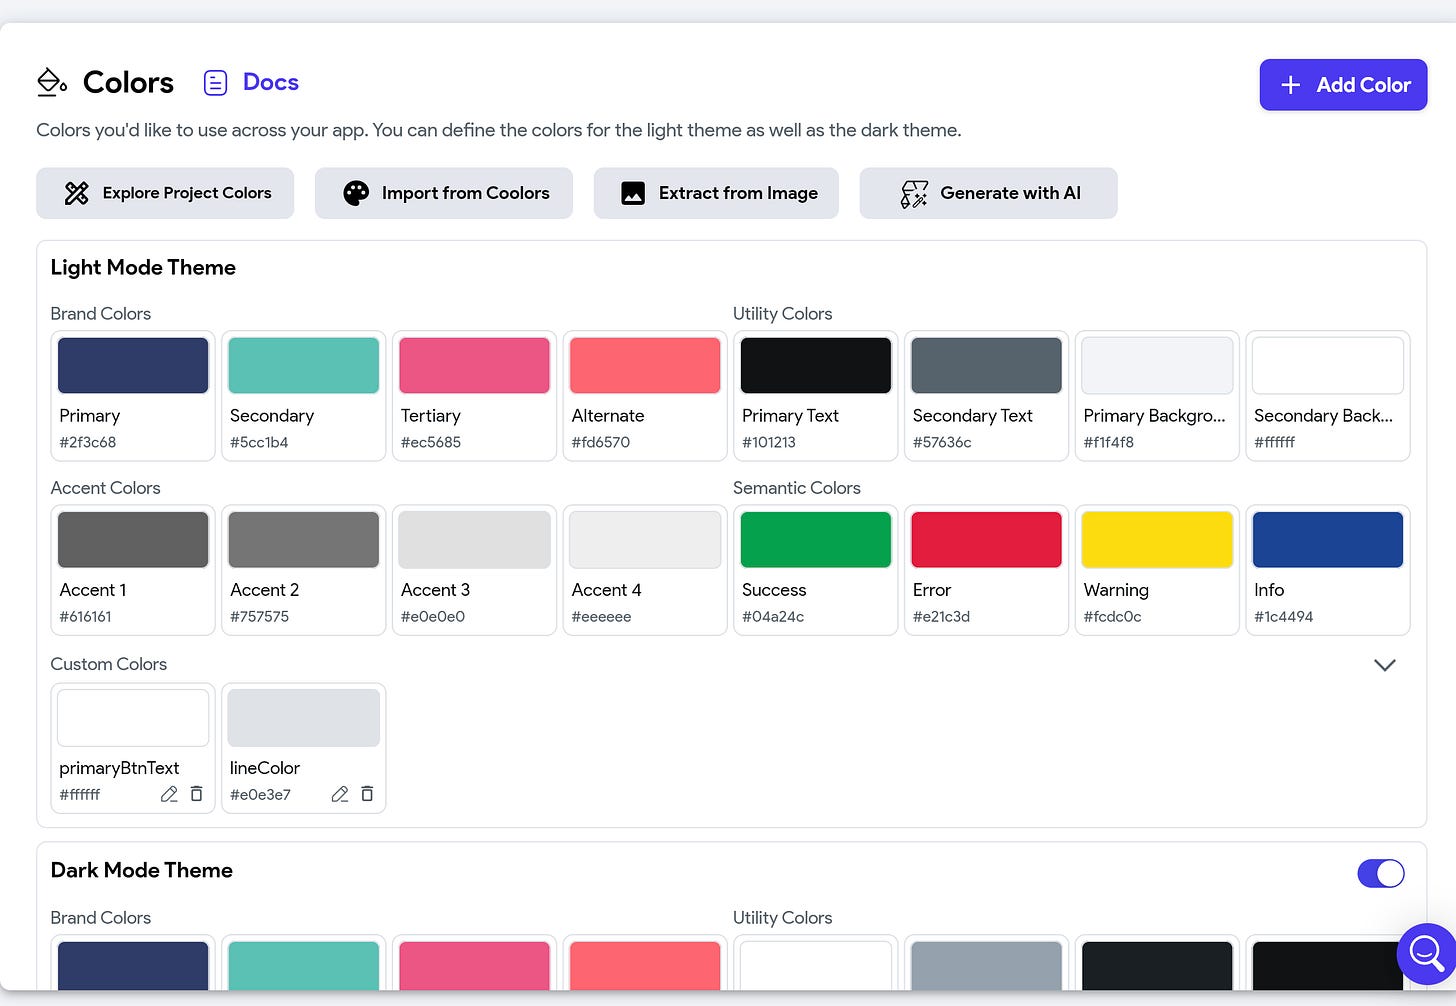This screenshot has height=1006, width=1456.
Task: Select the Error red swatch
Action: (987, 540)
